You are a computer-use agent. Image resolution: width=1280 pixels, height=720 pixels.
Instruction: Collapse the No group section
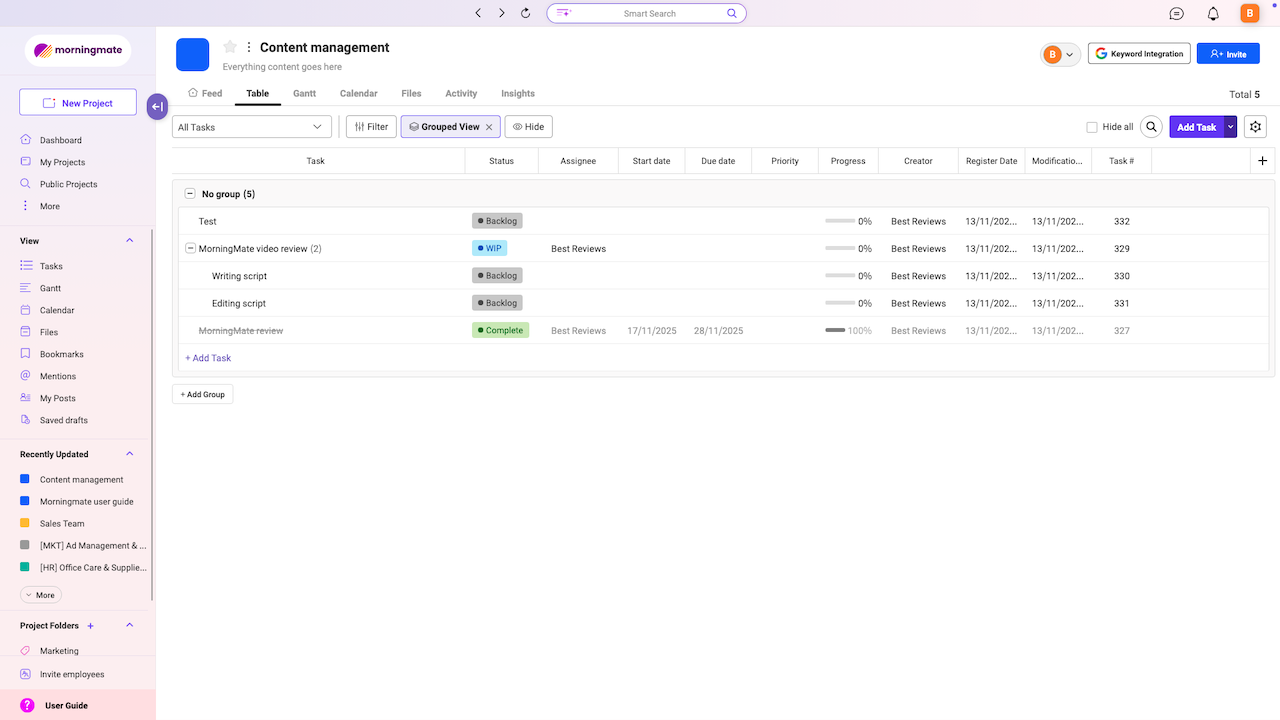[190, 194]
